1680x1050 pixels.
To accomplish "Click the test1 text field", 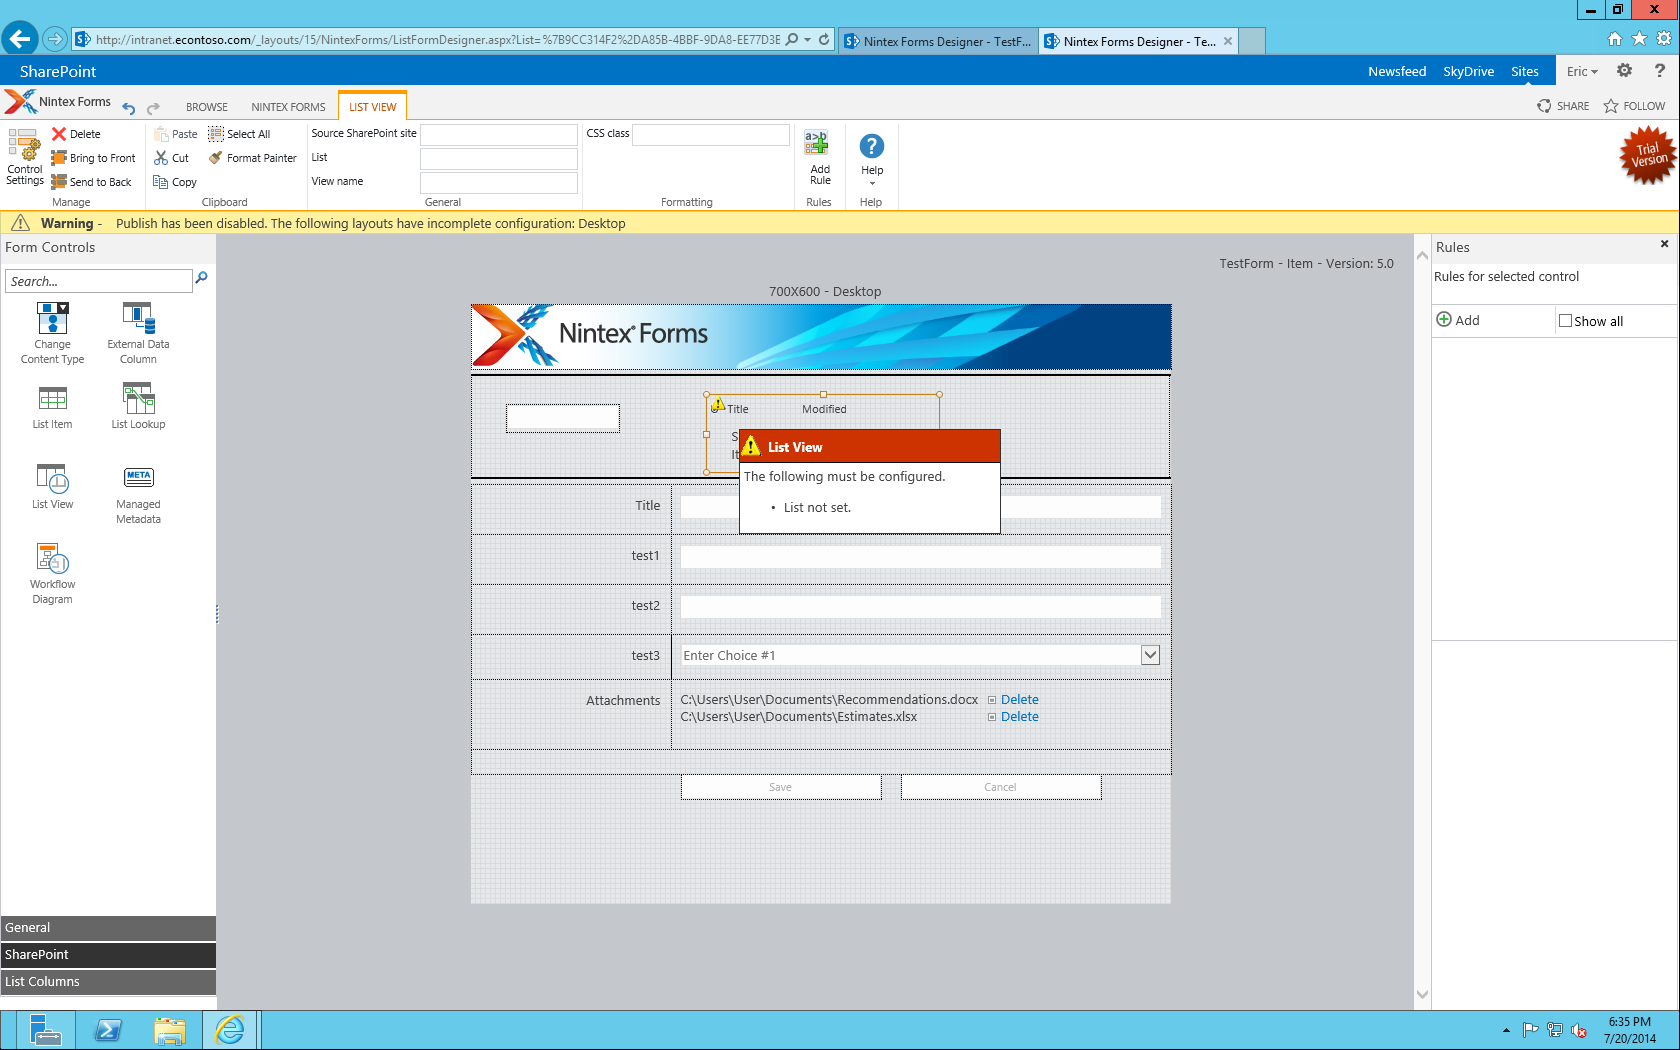I will (920, 556).
